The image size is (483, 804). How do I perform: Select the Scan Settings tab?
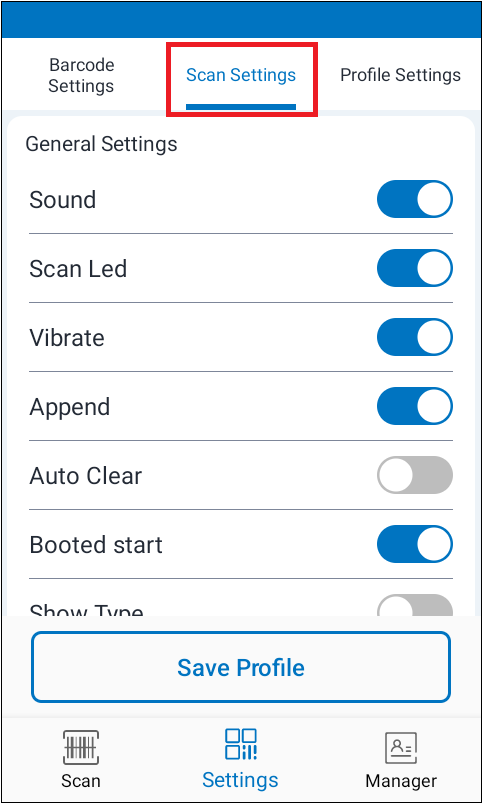tap(241, 75)
